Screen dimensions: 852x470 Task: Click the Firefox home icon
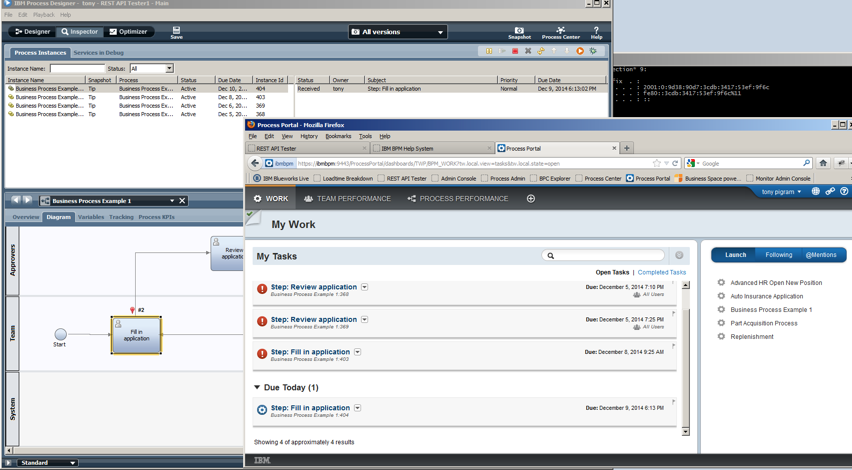[823, 163]
